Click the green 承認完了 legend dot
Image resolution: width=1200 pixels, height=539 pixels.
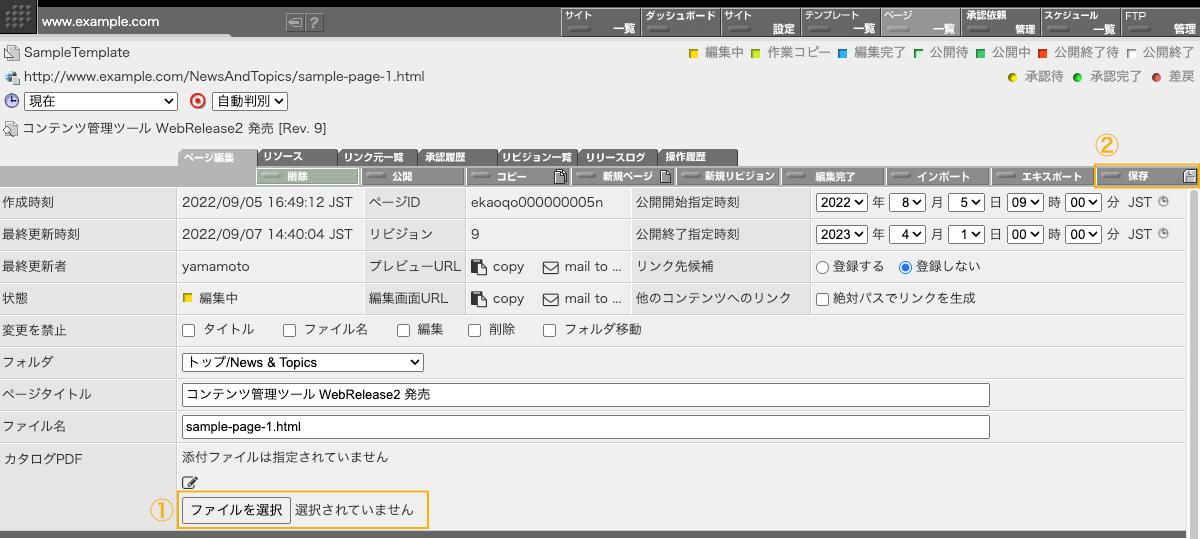1077,77
